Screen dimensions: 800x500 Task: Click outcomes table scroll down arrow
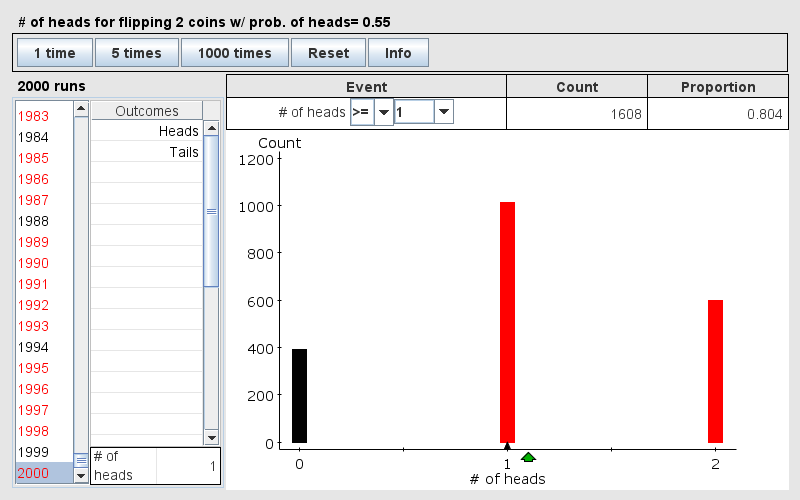pos(211,437)
